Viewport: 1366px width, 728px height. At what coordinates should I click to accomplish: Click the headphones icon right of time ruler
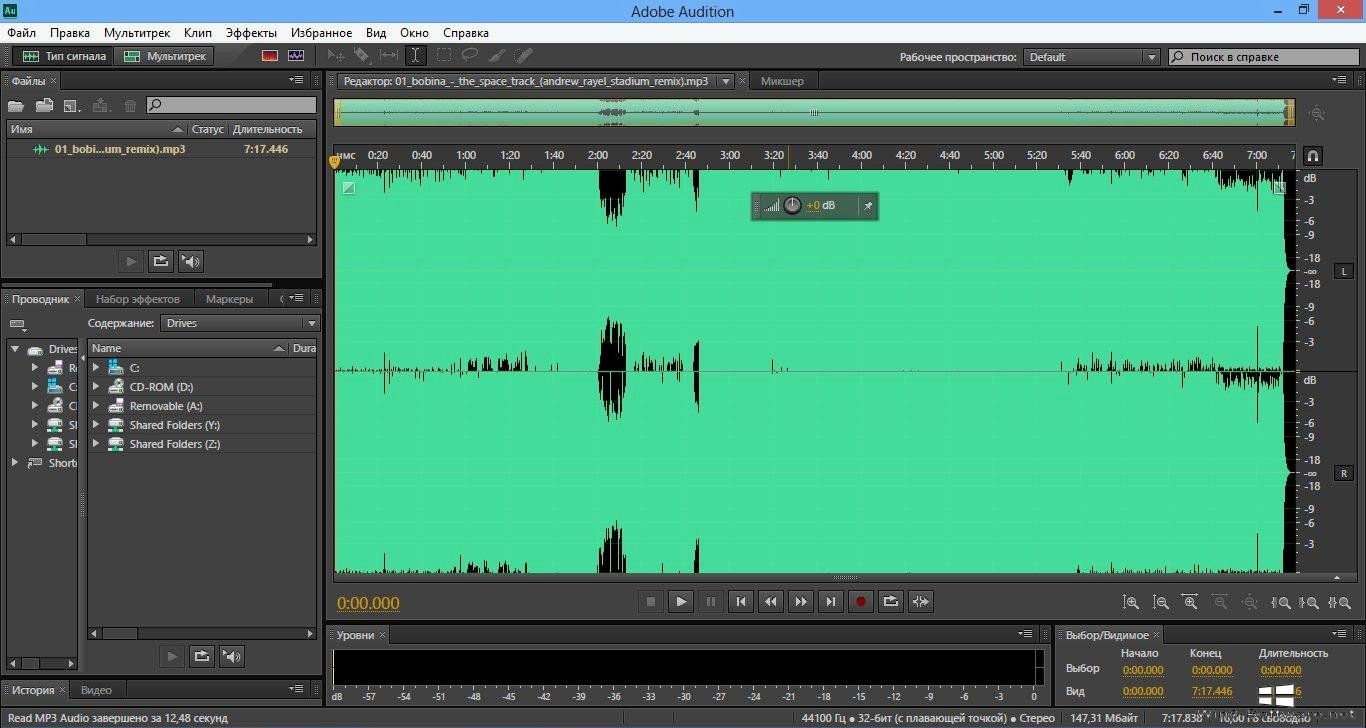pos(1313,155)
